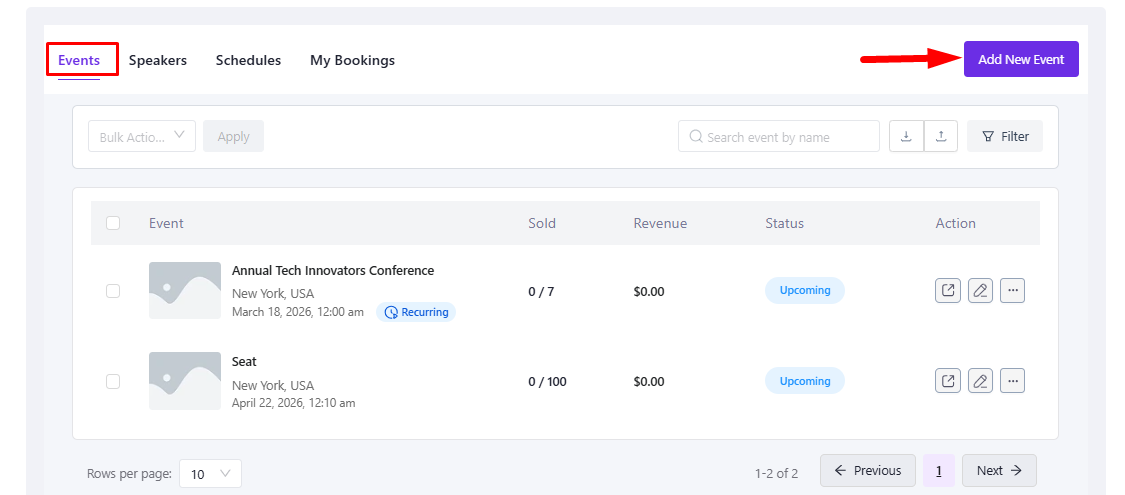This screenshot has height=495, width=1125.
Task: Go to the My Bookings tab
Action: (x=352, y=60)
